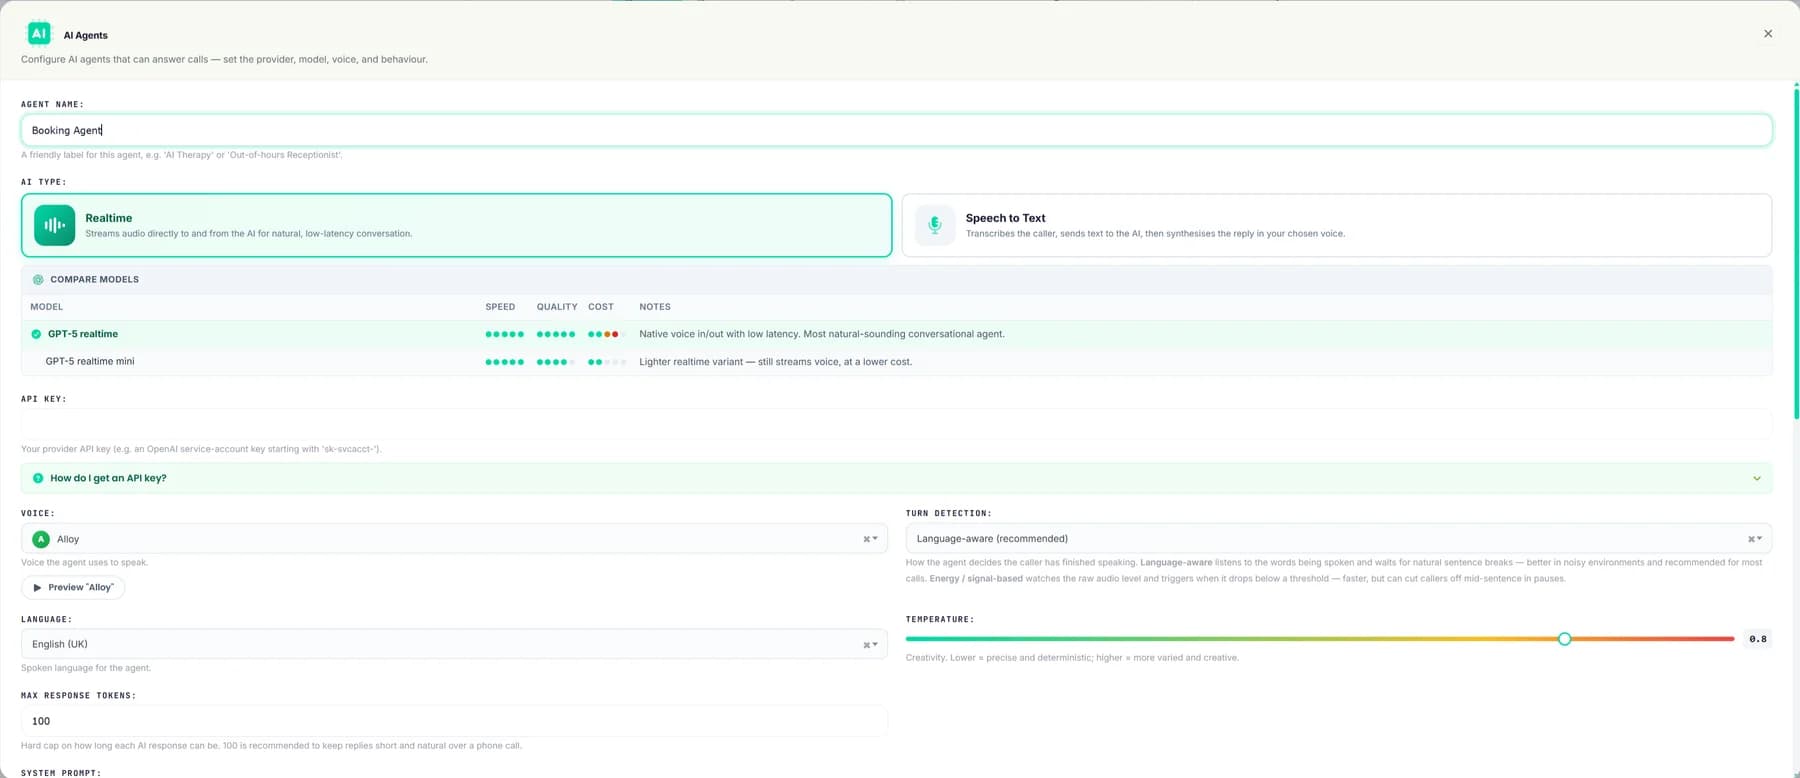This screenshot has width=1800, height=778.
Task: Open the Voice dropdown showing Alloy
Action: click(454, 539)
